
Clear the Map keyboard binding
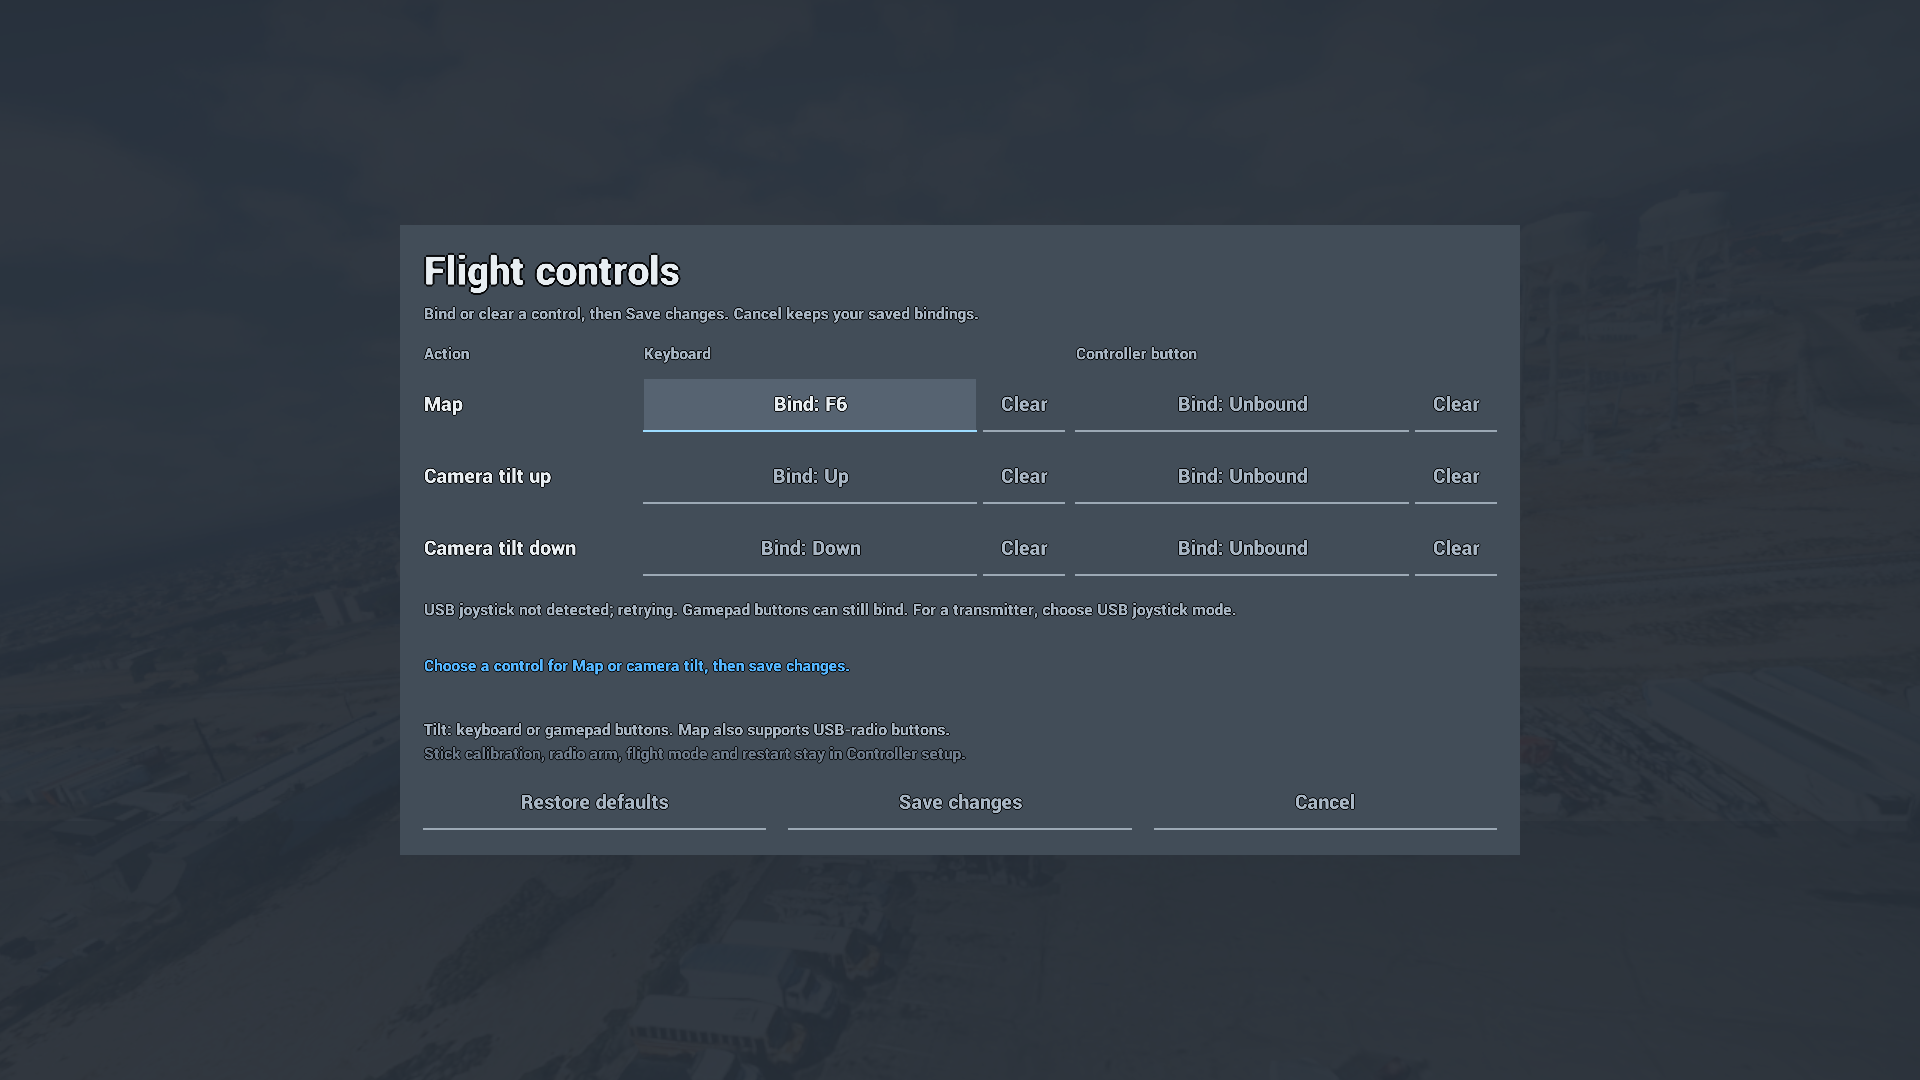1024,405
